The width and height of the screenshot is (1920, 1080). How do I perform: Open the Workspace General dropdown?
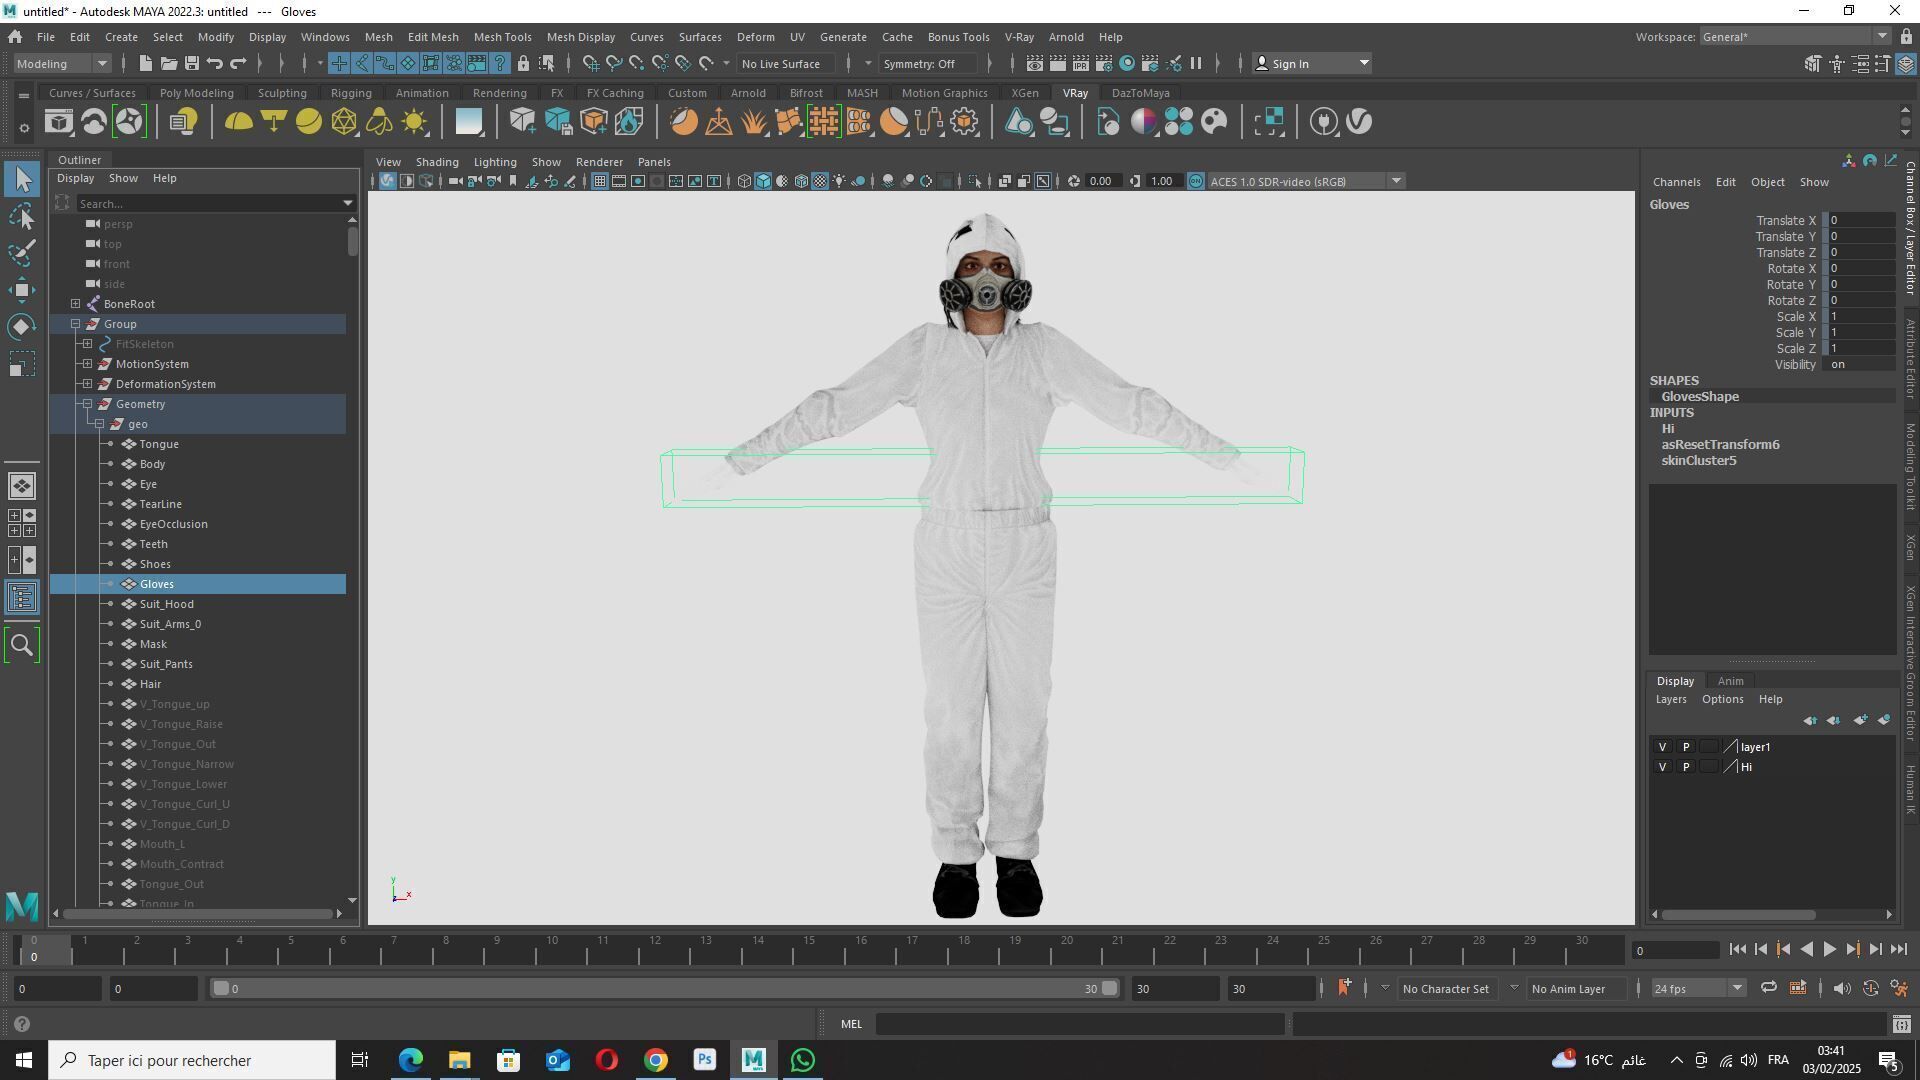pyautogui.click(x=1794, y=37)
